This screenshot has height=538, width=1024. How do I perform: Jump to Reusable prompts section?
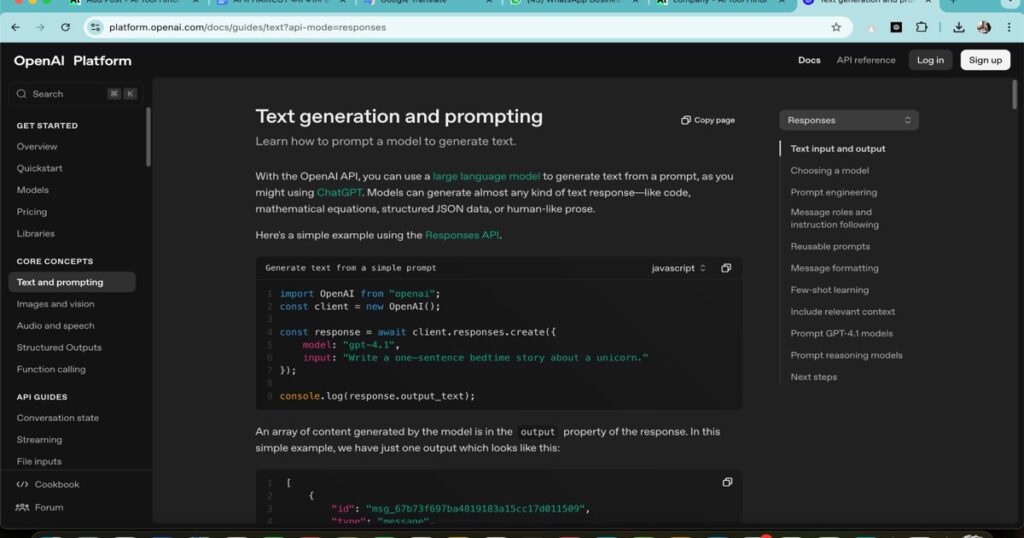[830, 247]
